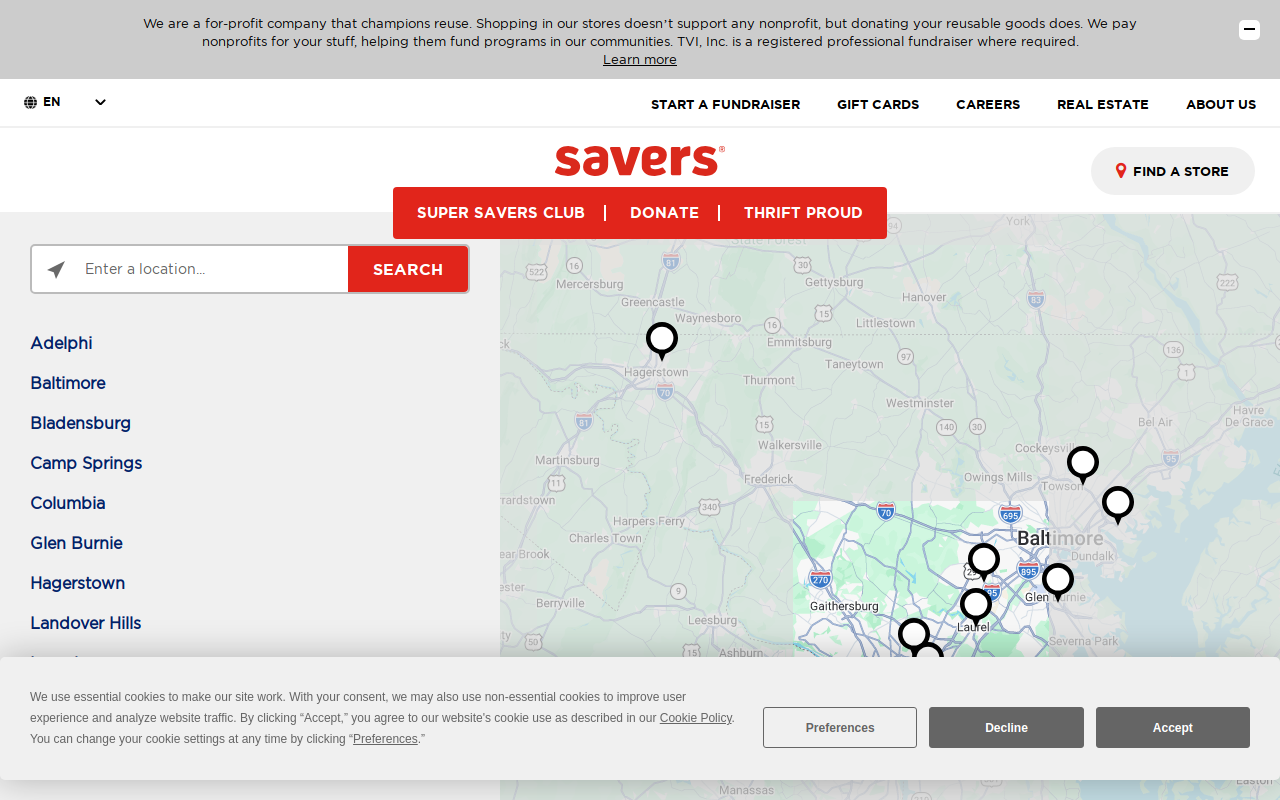Click the Gettysburg label on the map
The image size is (1280, 800).
click(x=834, y=282)
